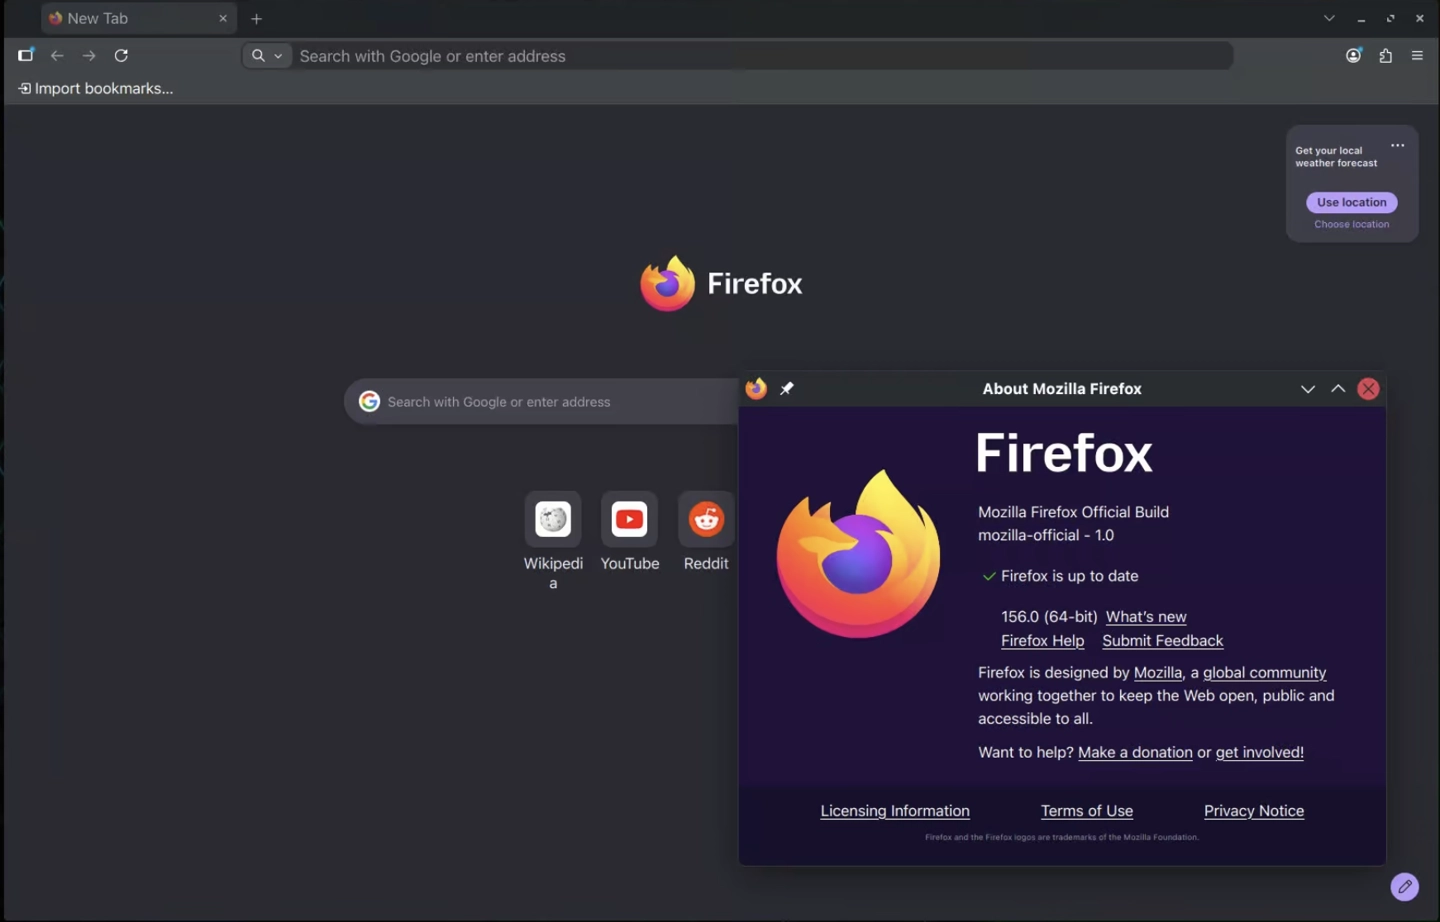Viewport: 1440px width, 922px height.
Task: Follow the global community link
Action: (x=1264, y=673)
